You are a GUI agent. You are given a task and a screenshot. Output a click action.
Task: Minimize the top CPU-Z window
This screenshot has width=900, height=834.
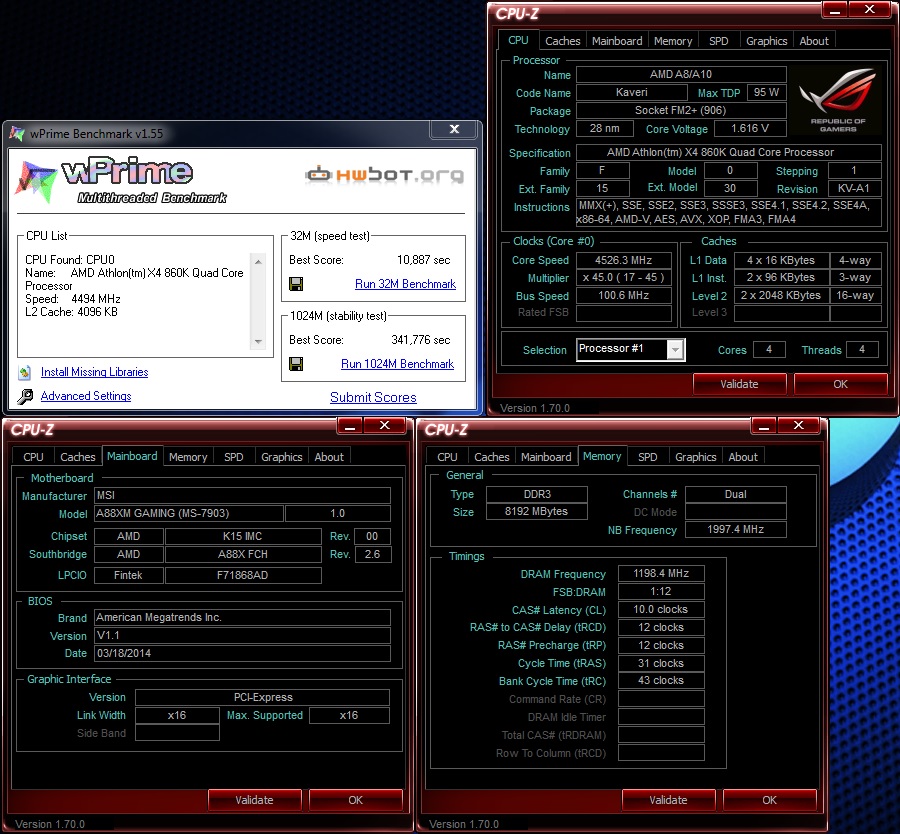835,10
